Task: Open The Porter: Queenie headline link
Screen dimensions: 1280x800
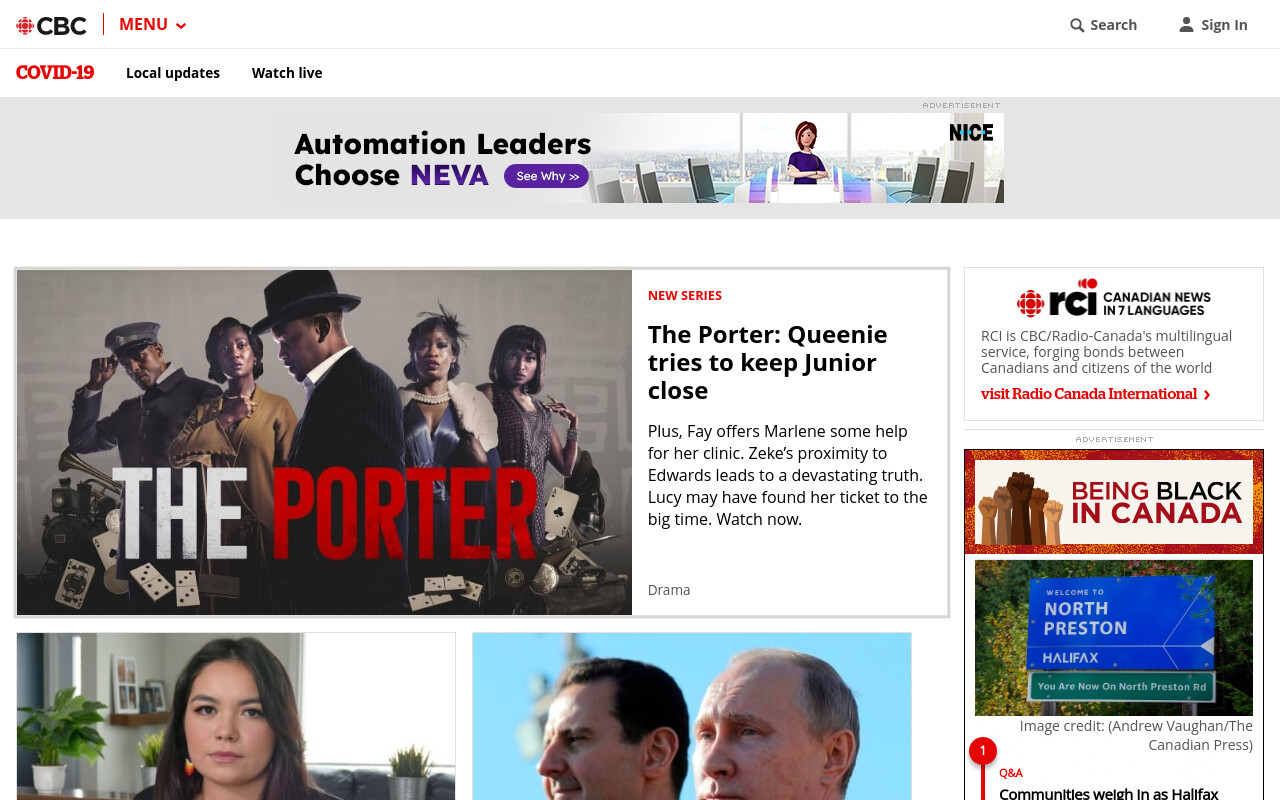Action: (768, 361)
